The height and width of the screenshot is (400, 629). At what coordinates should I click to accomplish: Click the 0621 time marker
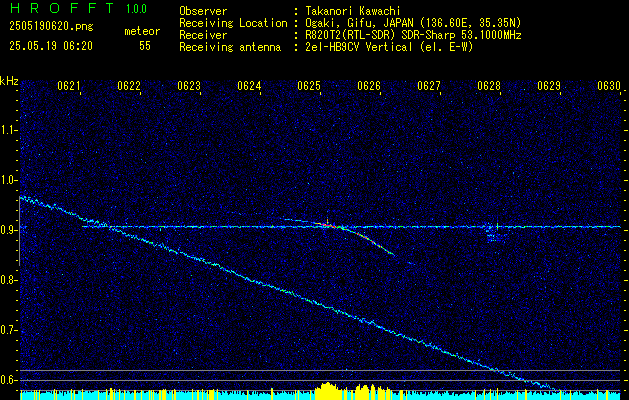click(x=69, y=86)
